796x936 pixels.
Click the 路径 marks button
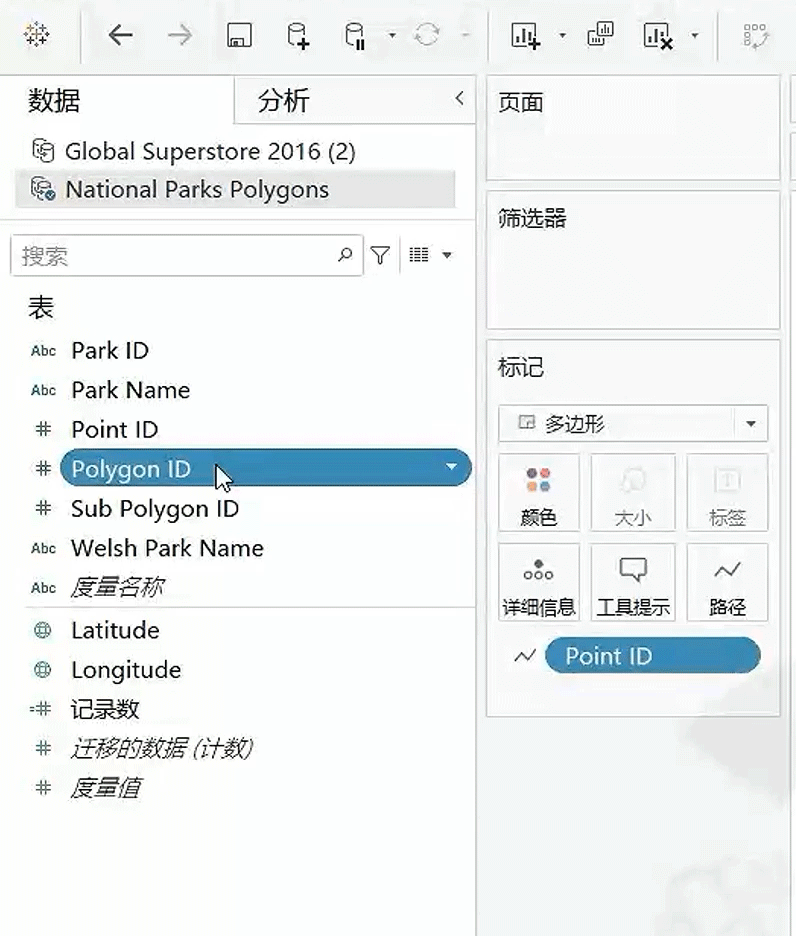tap(727, 582)
